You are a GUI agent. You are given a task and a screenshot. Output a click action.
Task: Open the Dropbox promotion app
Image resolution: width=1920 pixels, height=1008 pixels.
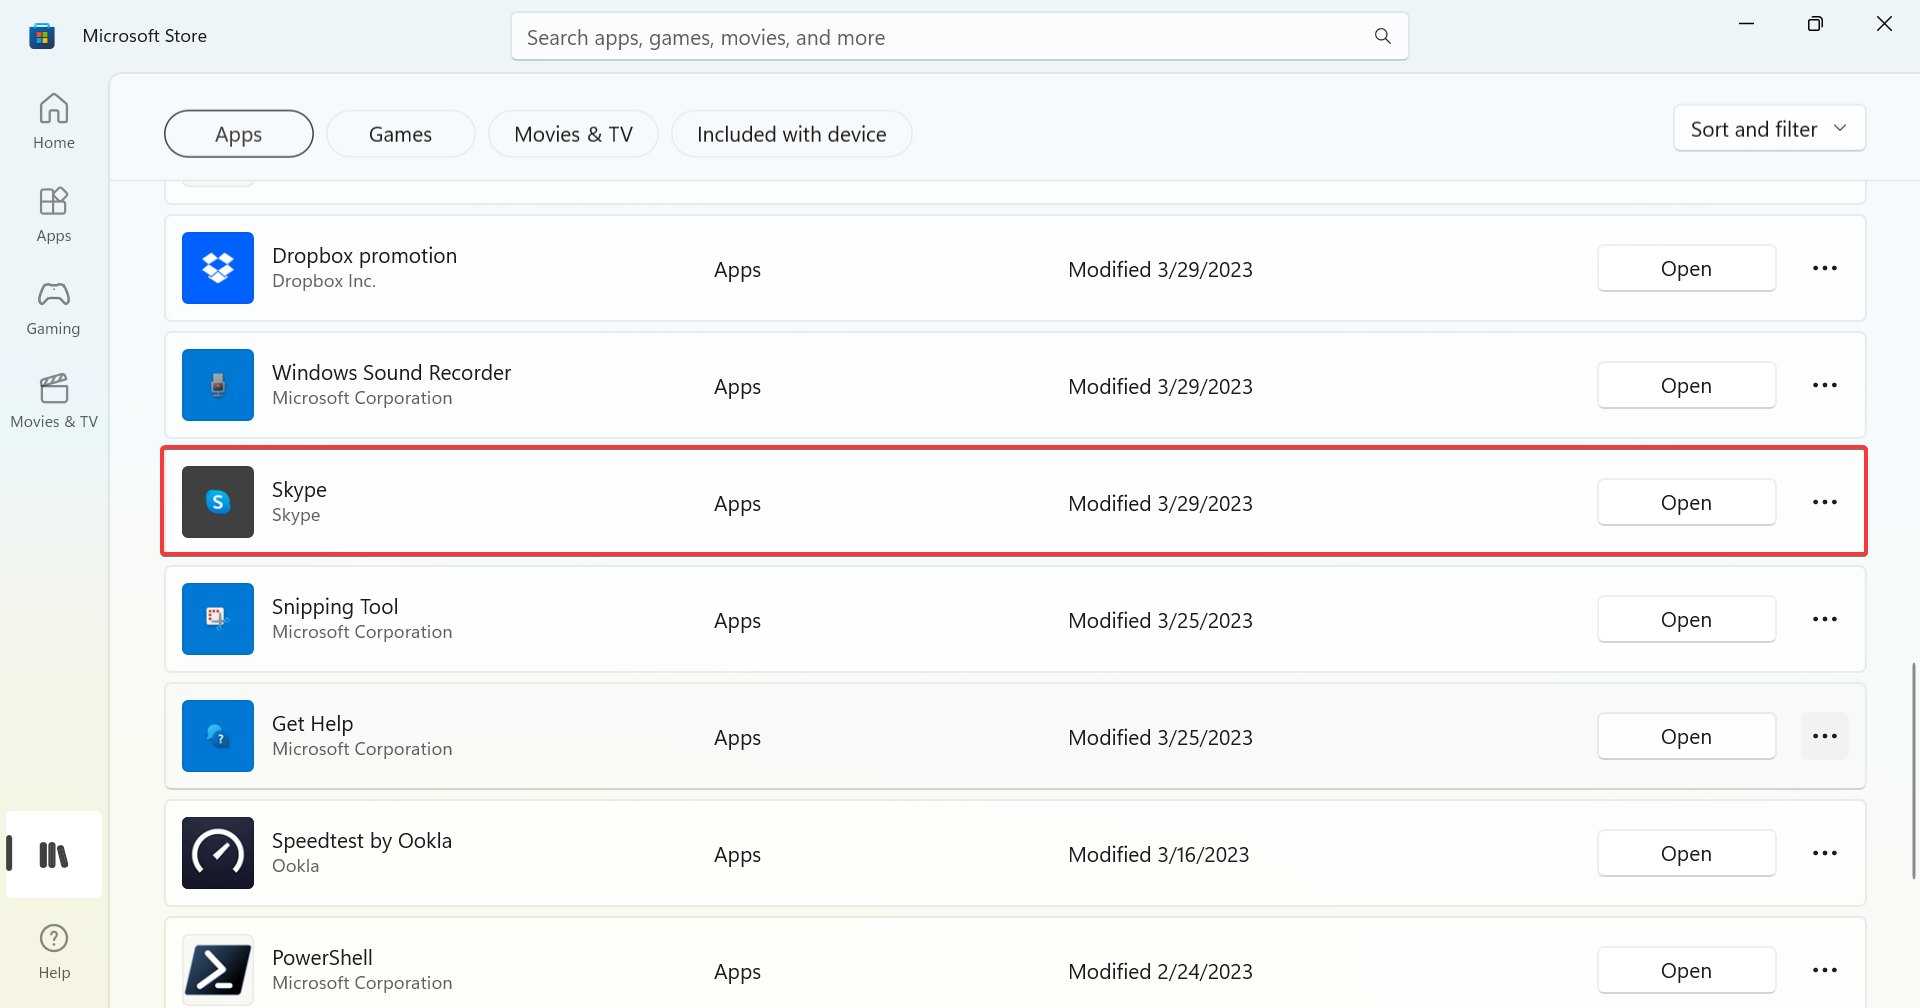click(x=1686, y=268)
